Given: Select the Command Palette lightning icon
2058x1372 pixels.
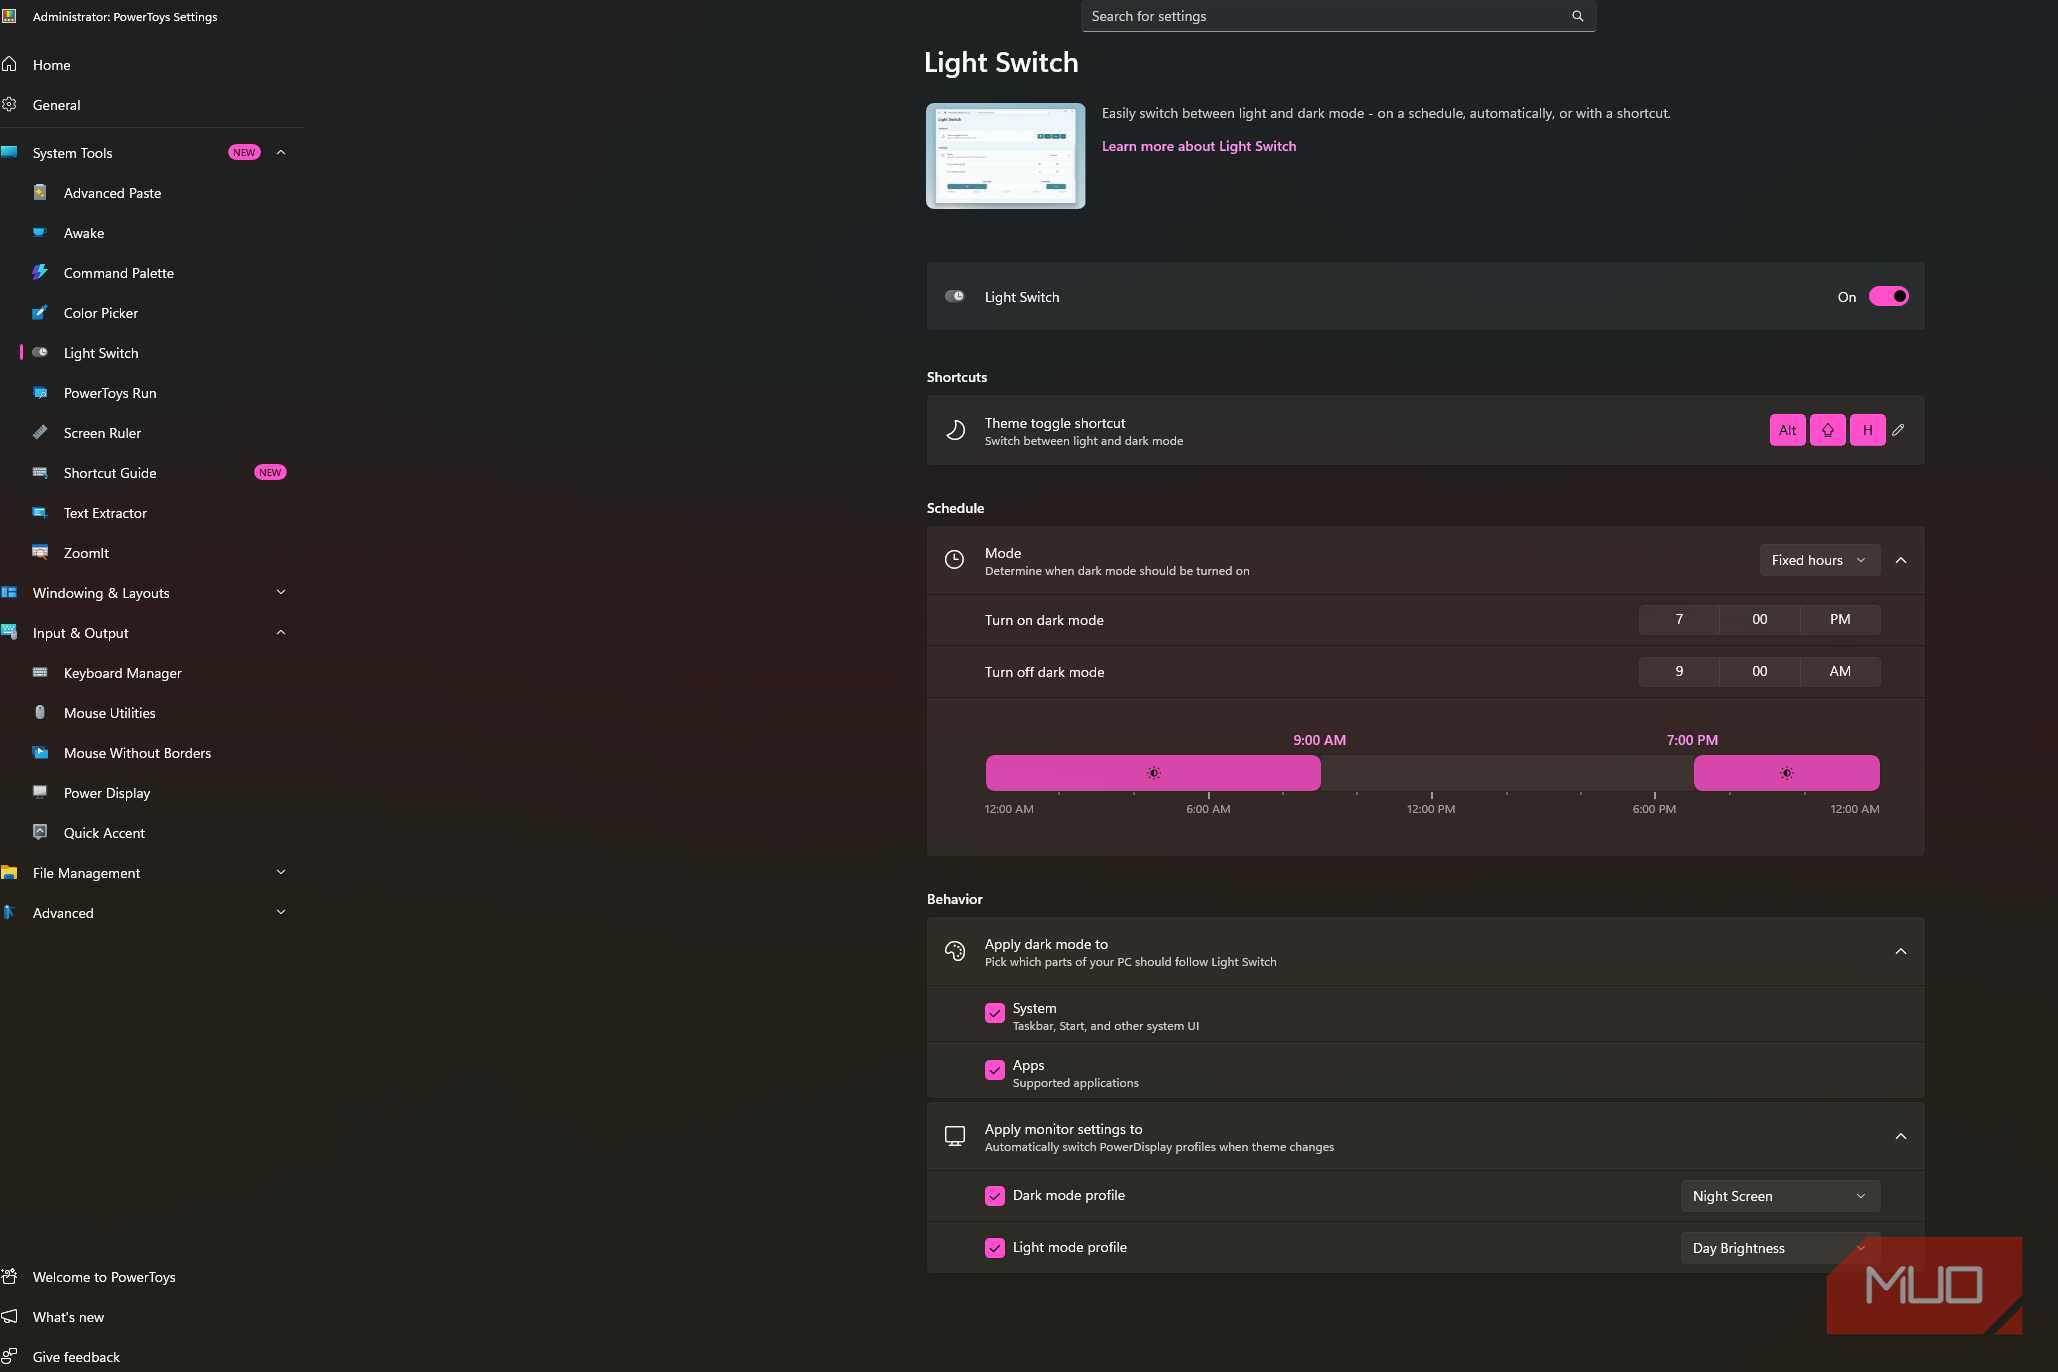Looking at the screenshot, I should (x=40, y=272).
